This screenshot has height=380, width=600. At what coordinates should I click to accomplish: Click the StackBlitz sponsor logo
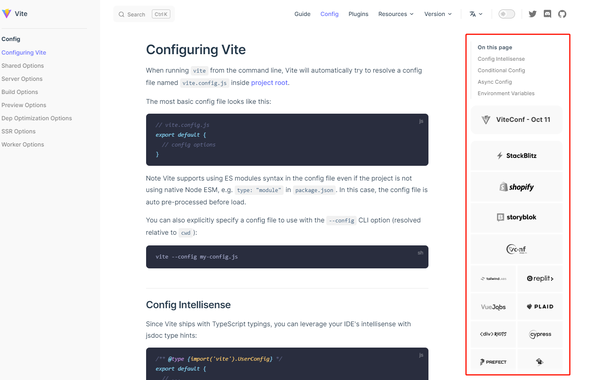pos(517,156)
